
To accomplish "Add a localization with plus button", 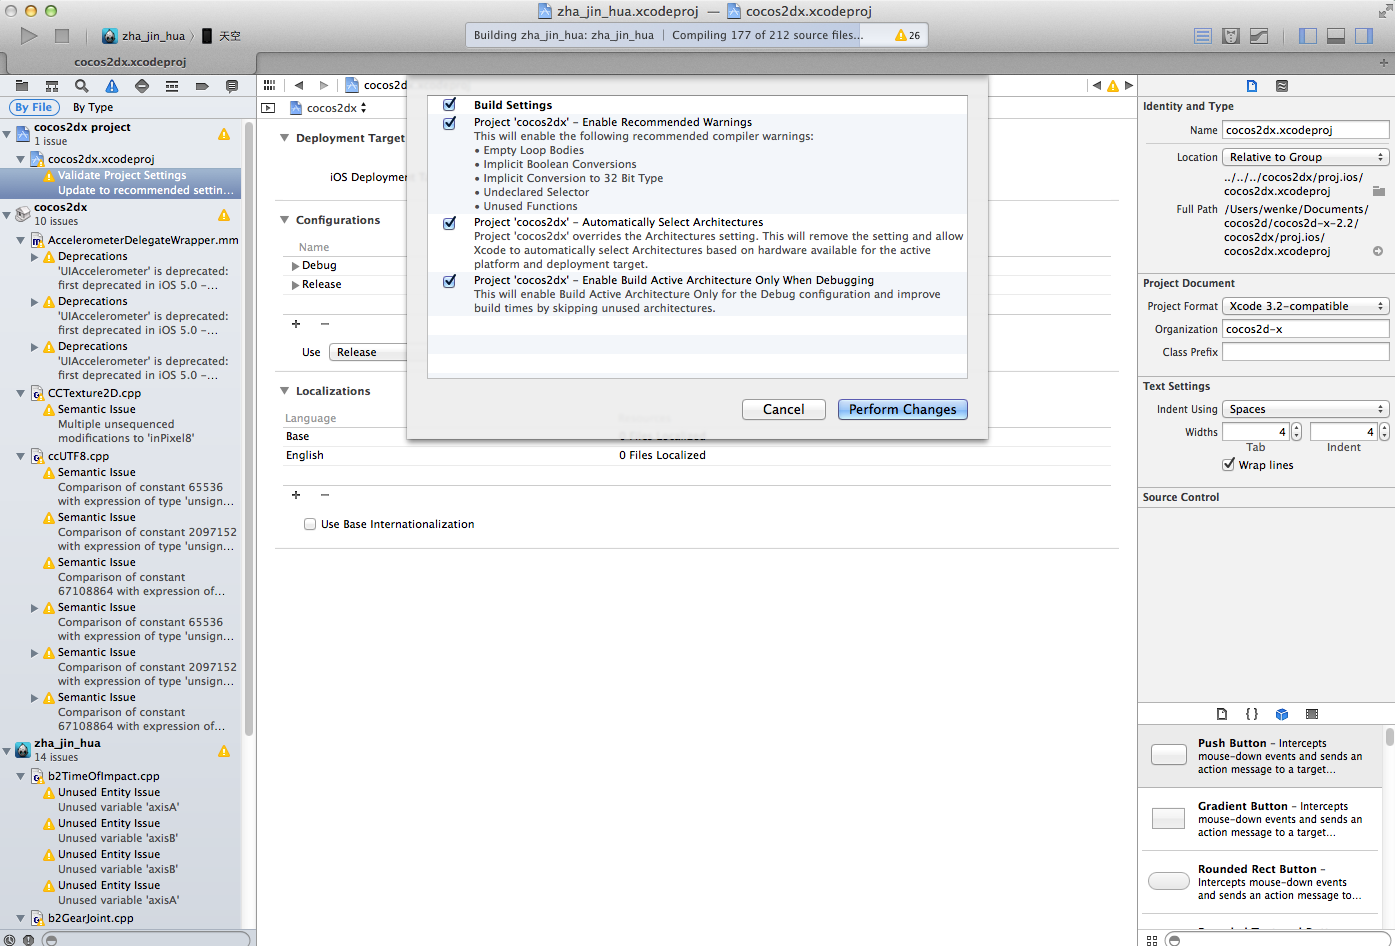I will [296, 495].
